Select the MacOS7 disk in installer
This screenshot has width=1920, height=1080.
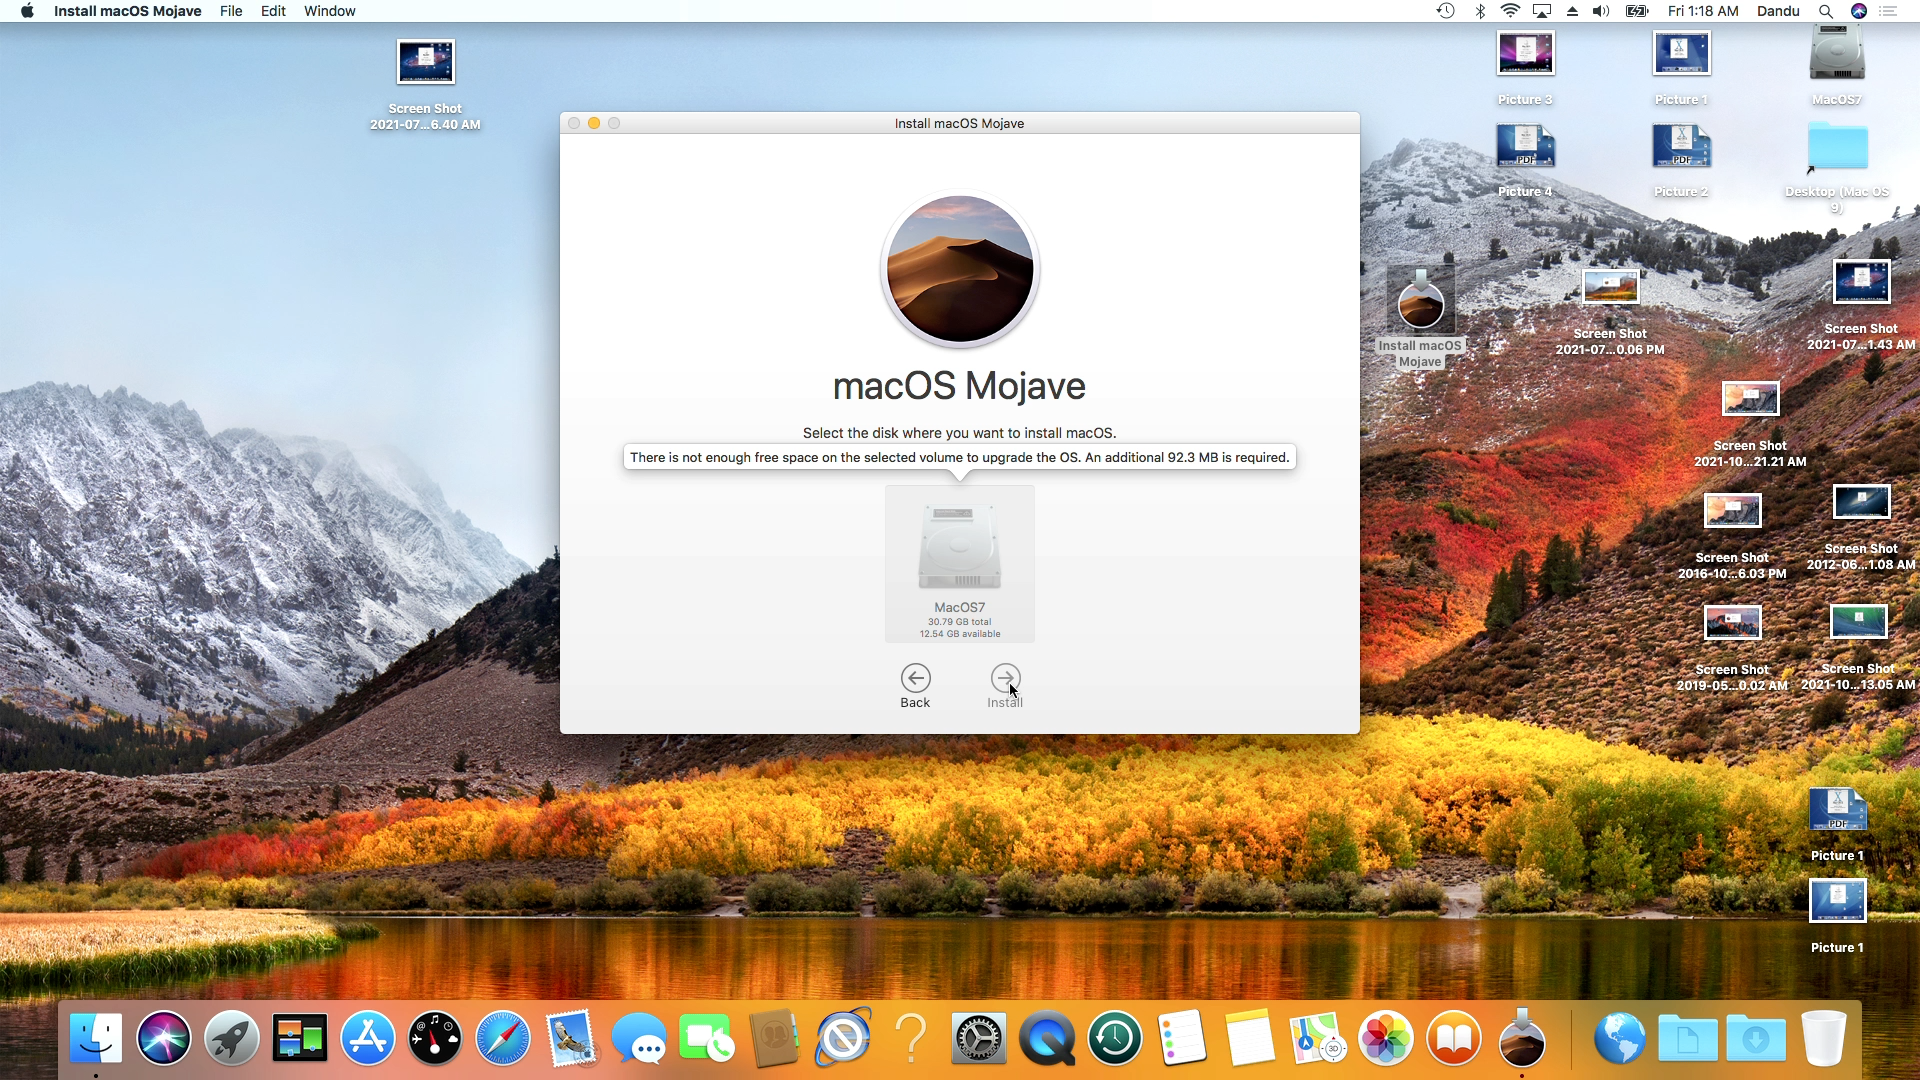[x=959, y=563]
